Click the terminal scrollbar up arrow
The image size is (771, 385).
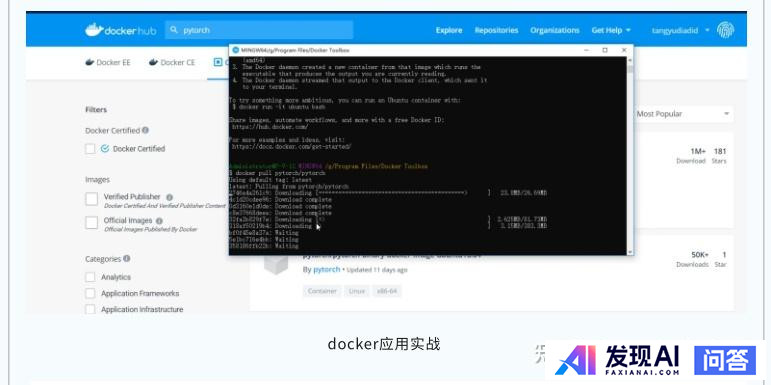click(x=630, y=60)
